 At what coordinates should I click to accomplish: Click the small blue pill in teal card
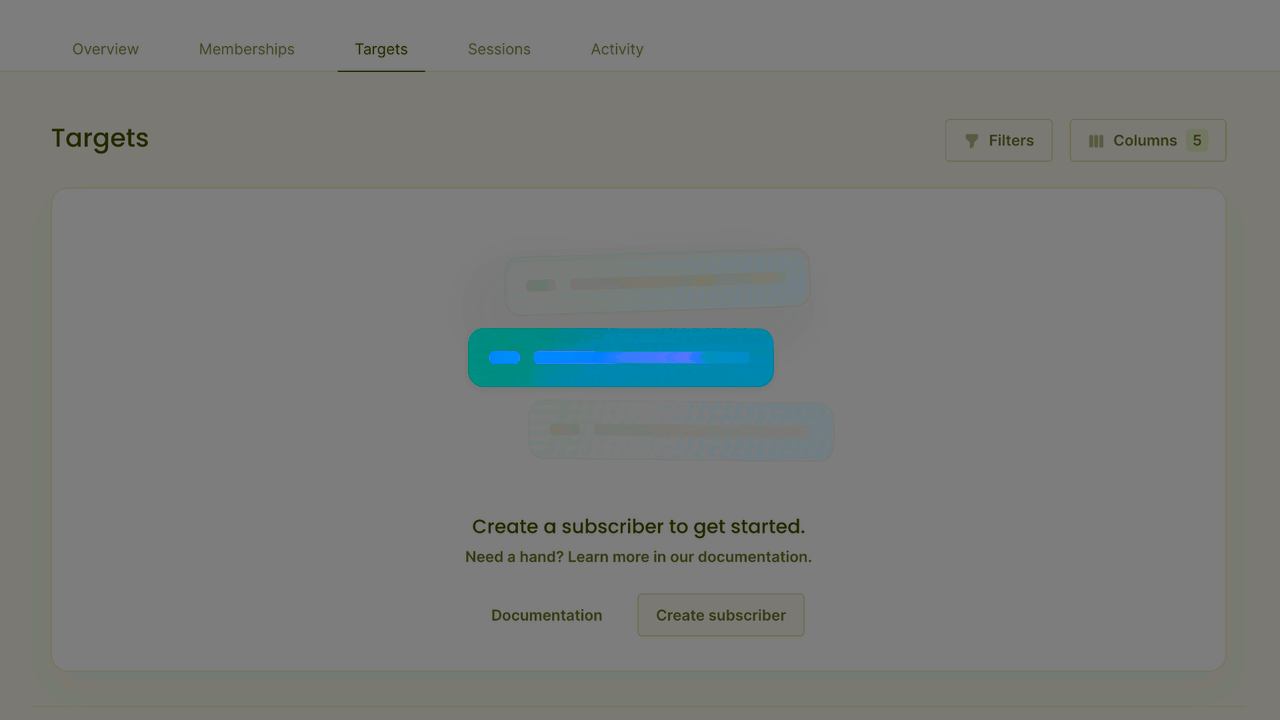(x=505, y=357)
